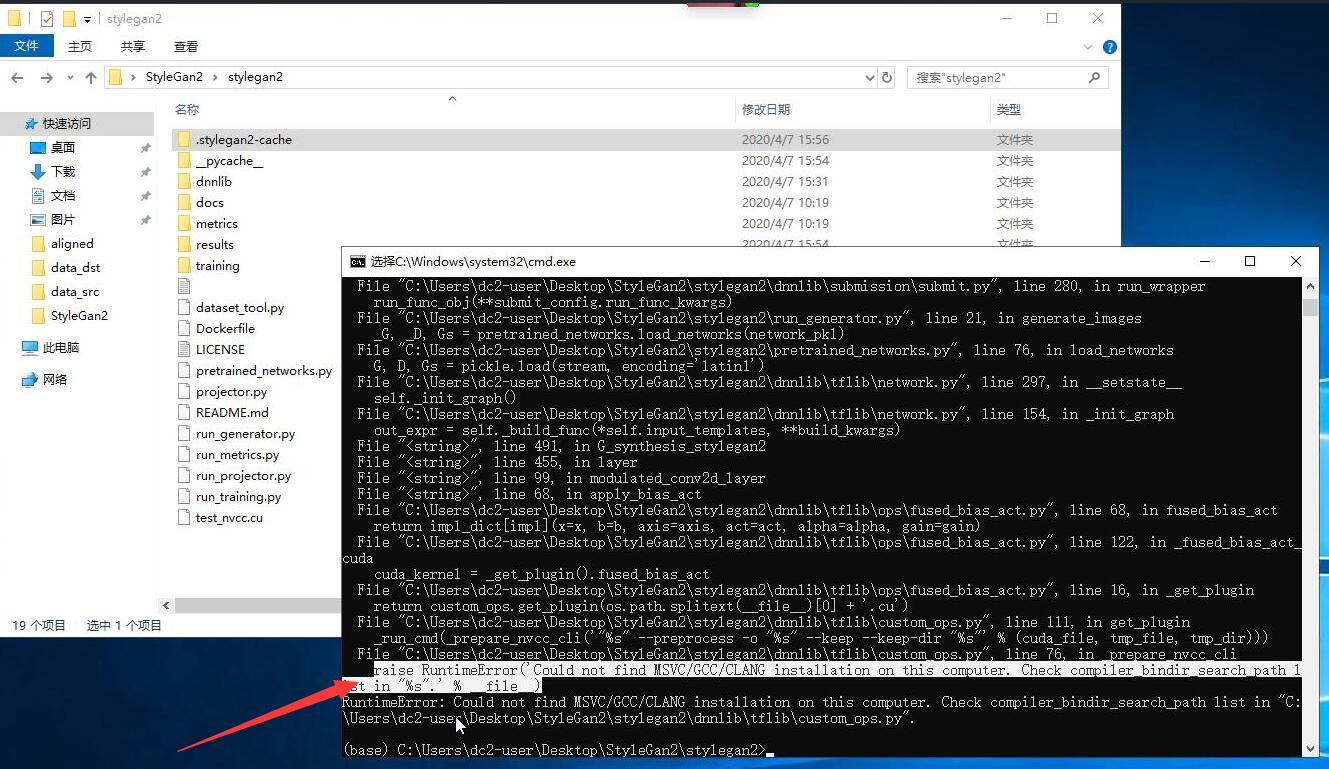
Task: Select run_projector.py file icon
Action: click(x=183, y=476)
